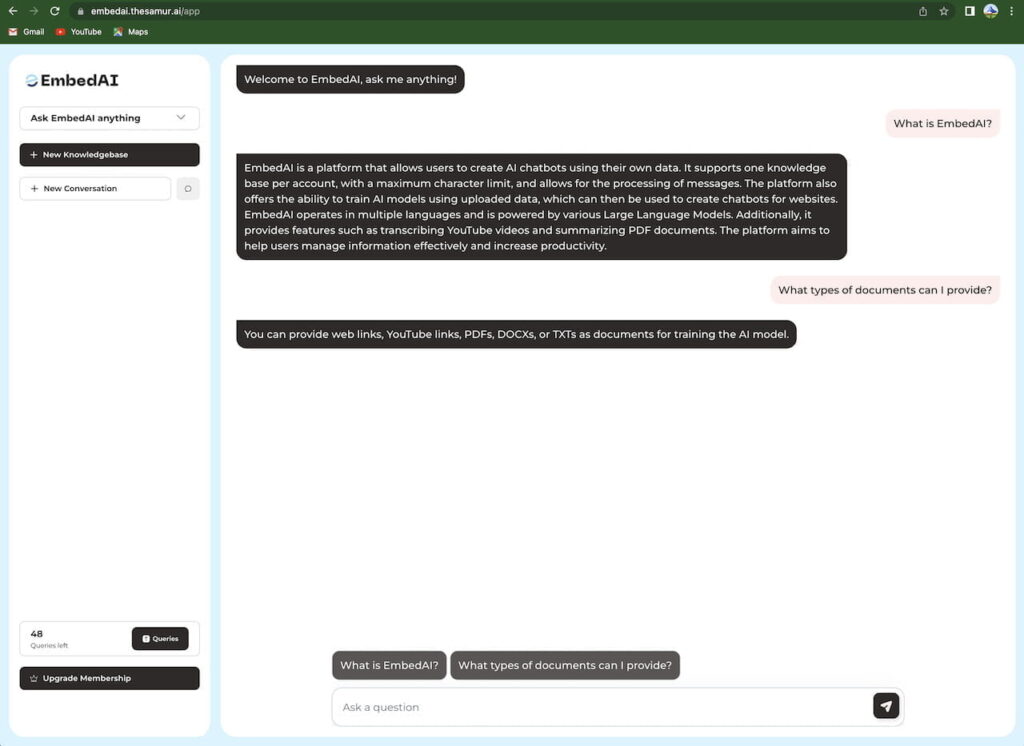Share this page via the share icon
Screen dimensions: 1024x746
pos(923,11)
